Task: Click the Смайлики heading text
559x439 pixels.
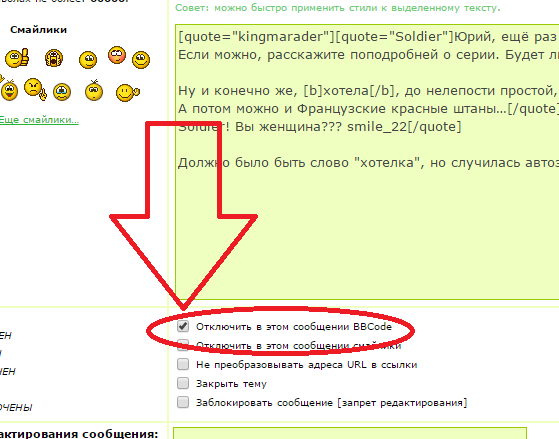Action: pos(39,30)
